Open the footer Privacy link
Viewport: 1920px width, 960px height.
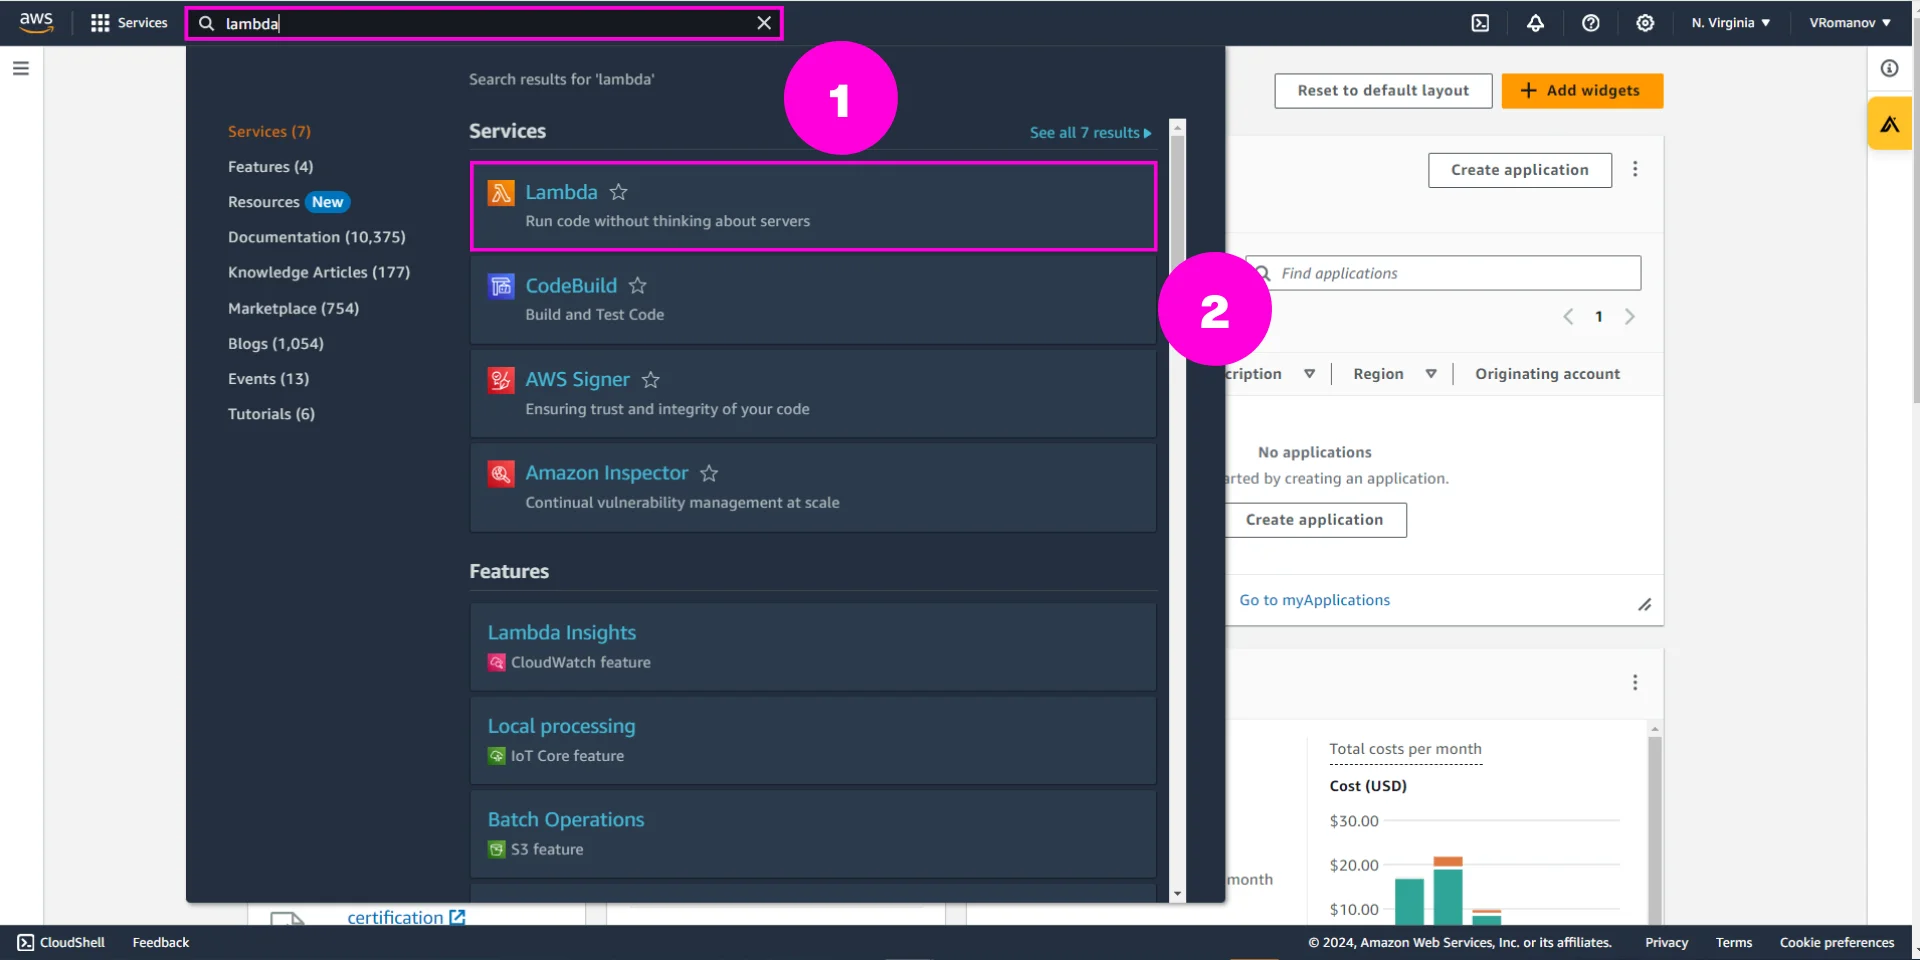click(x=1666, y=942)
